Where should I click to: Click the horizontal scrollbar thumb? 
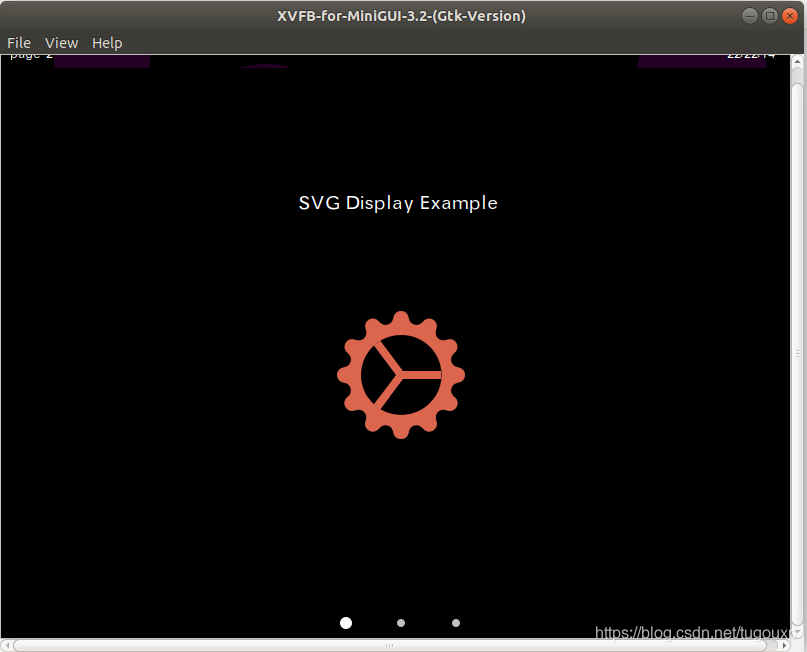click(x=390, y=645)
